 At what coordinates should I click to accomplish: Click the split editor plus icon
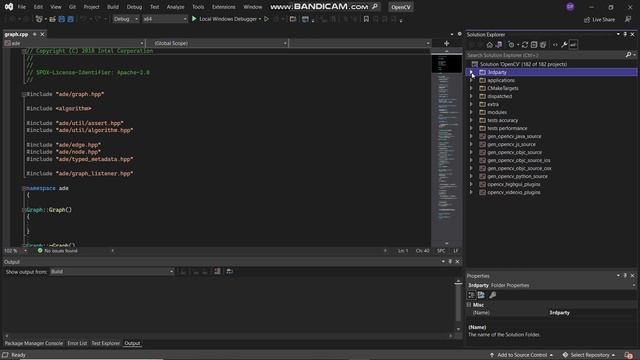(447, 43)
